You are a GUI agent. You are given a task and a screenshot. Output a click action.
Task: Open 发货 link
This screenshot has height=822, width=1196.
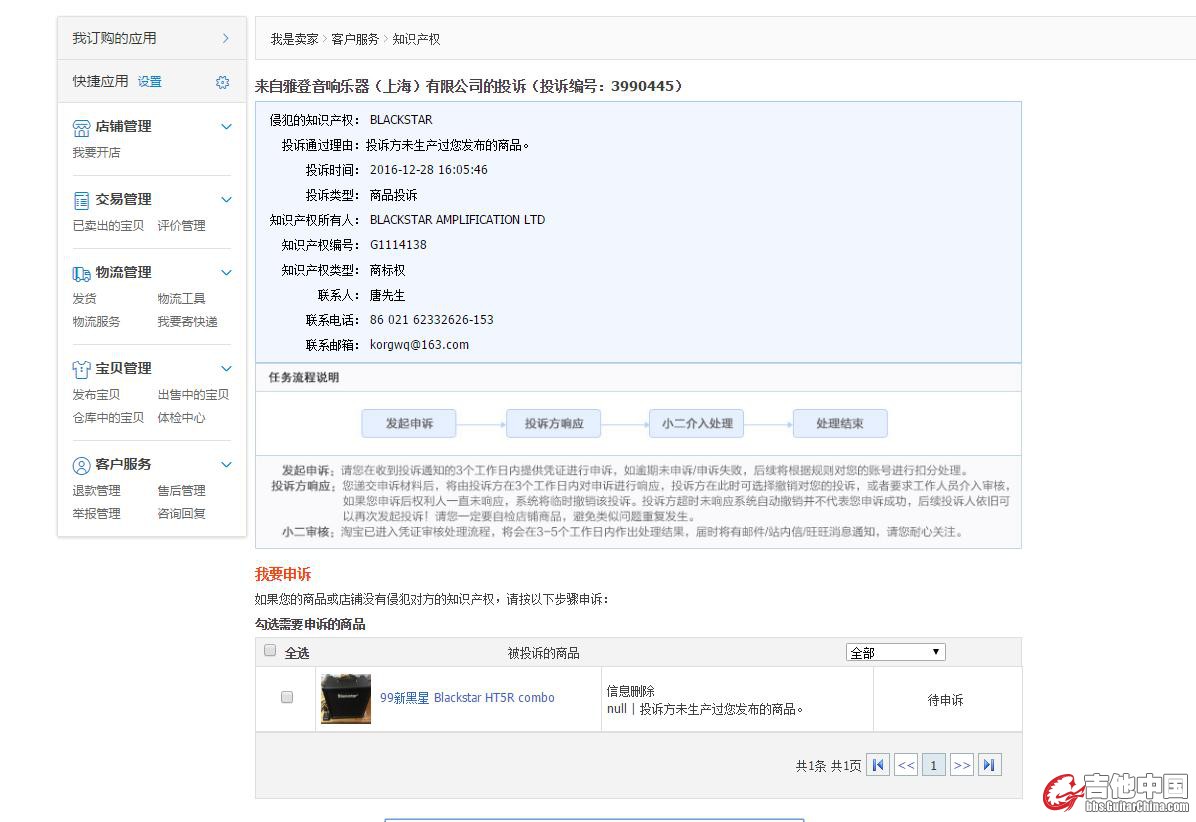[84, 298]
